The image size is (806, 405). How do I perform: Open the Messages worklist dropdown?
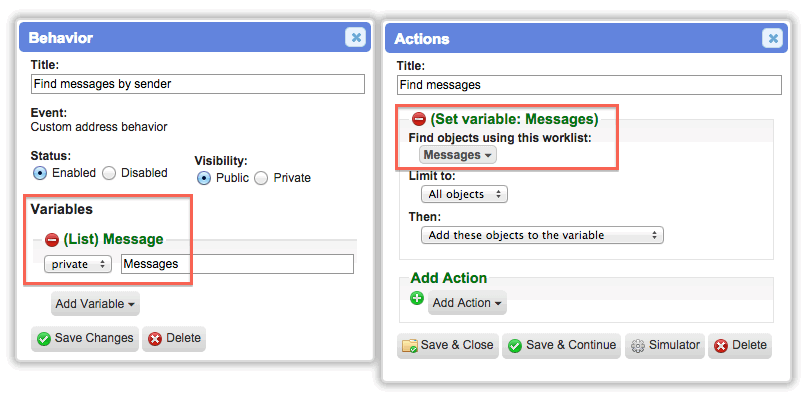[x=457, y=155]
